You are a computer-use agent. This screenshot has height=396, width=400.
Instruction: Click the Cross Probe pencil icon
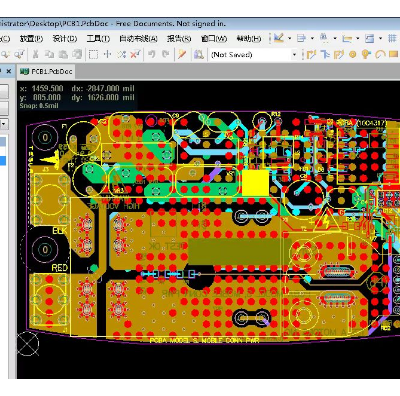[182, 54]
